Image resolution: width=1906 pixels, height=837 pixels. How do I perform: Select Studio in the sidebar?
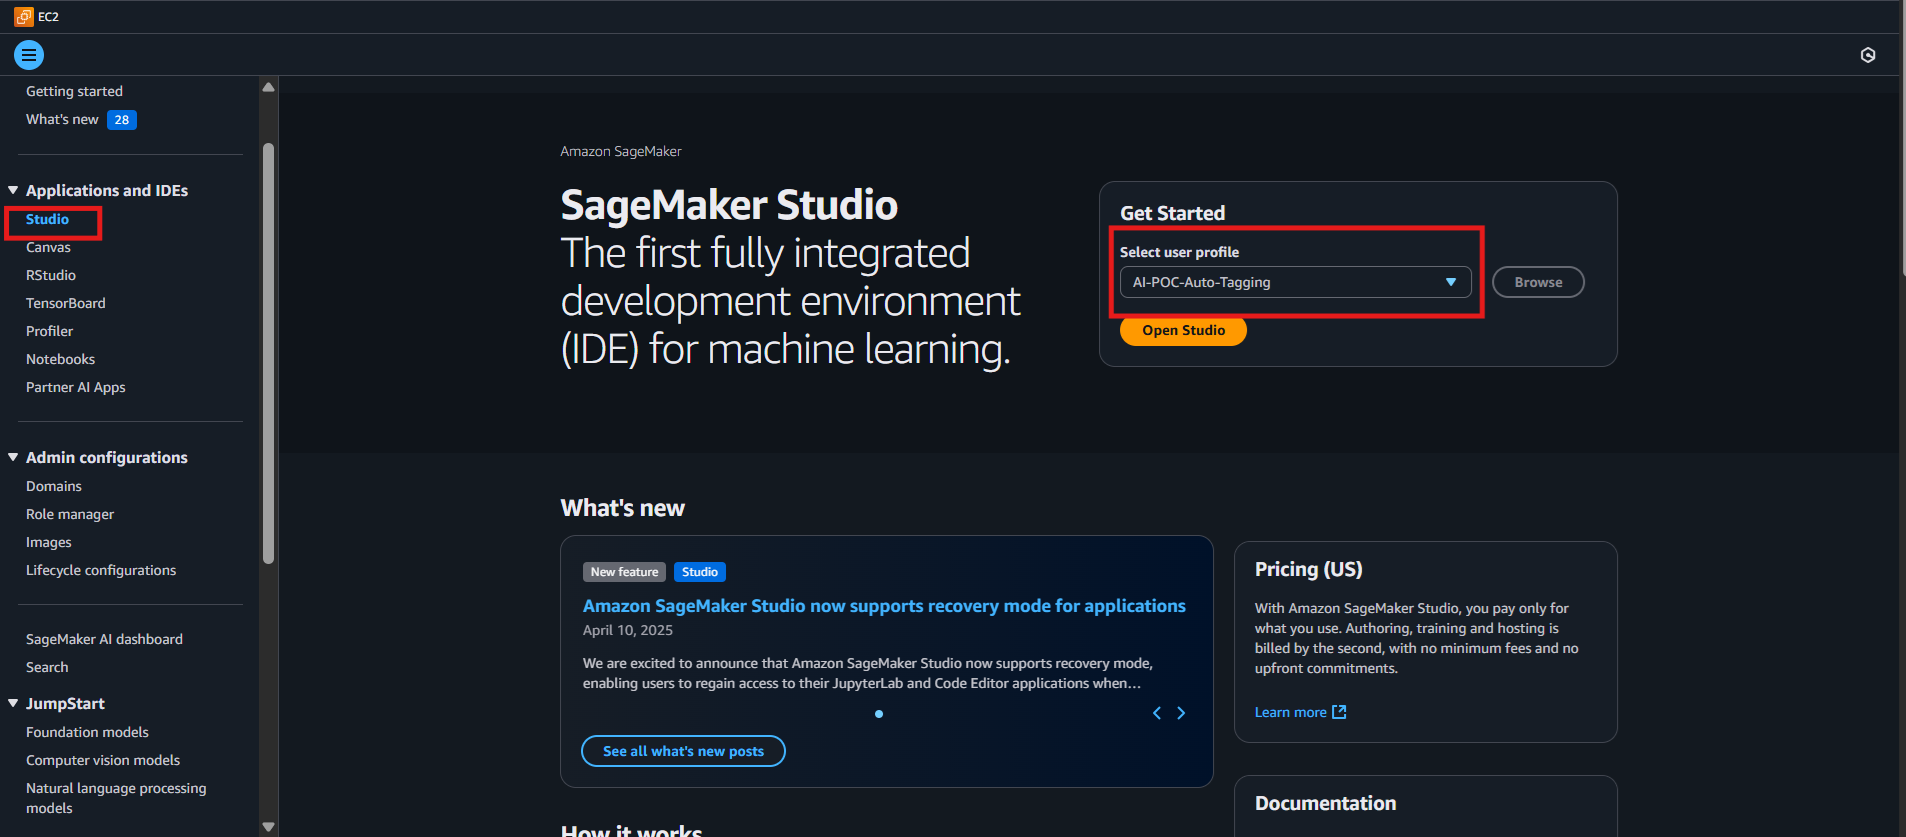47,219
